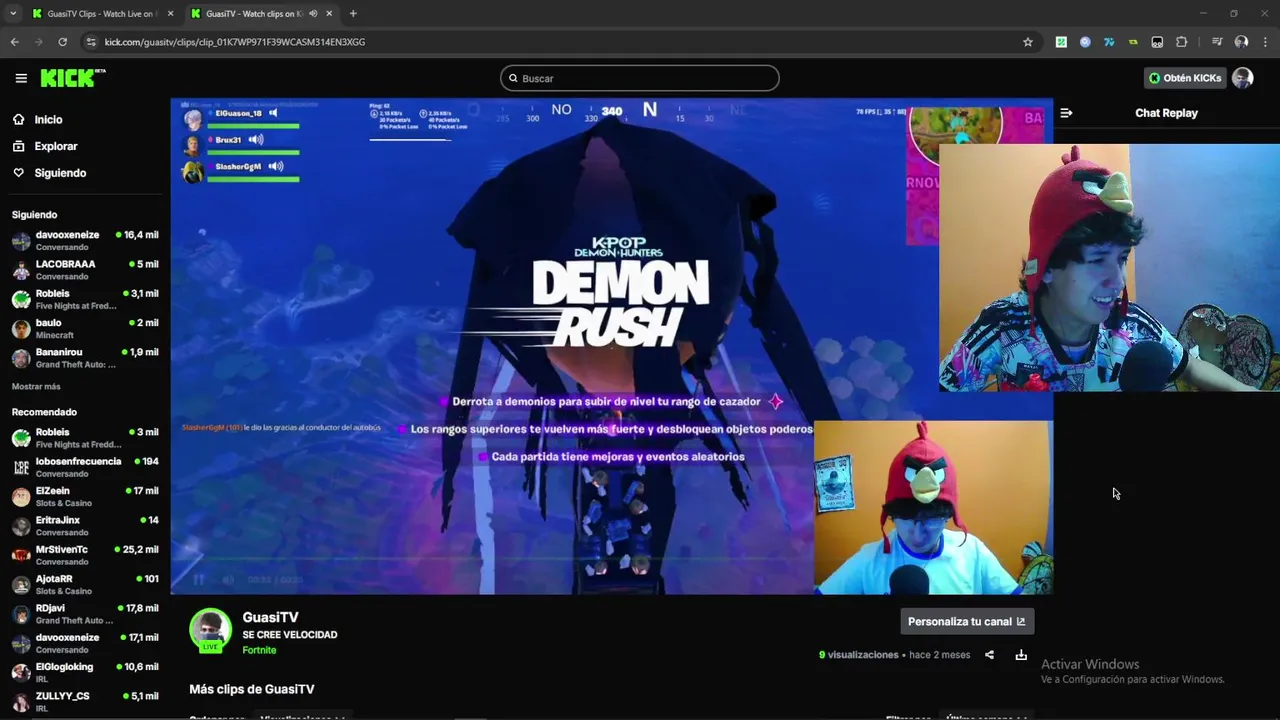Open the ElGlogloking IRL channel
Screen dimensions: 1280x720
tap(85, 673)
